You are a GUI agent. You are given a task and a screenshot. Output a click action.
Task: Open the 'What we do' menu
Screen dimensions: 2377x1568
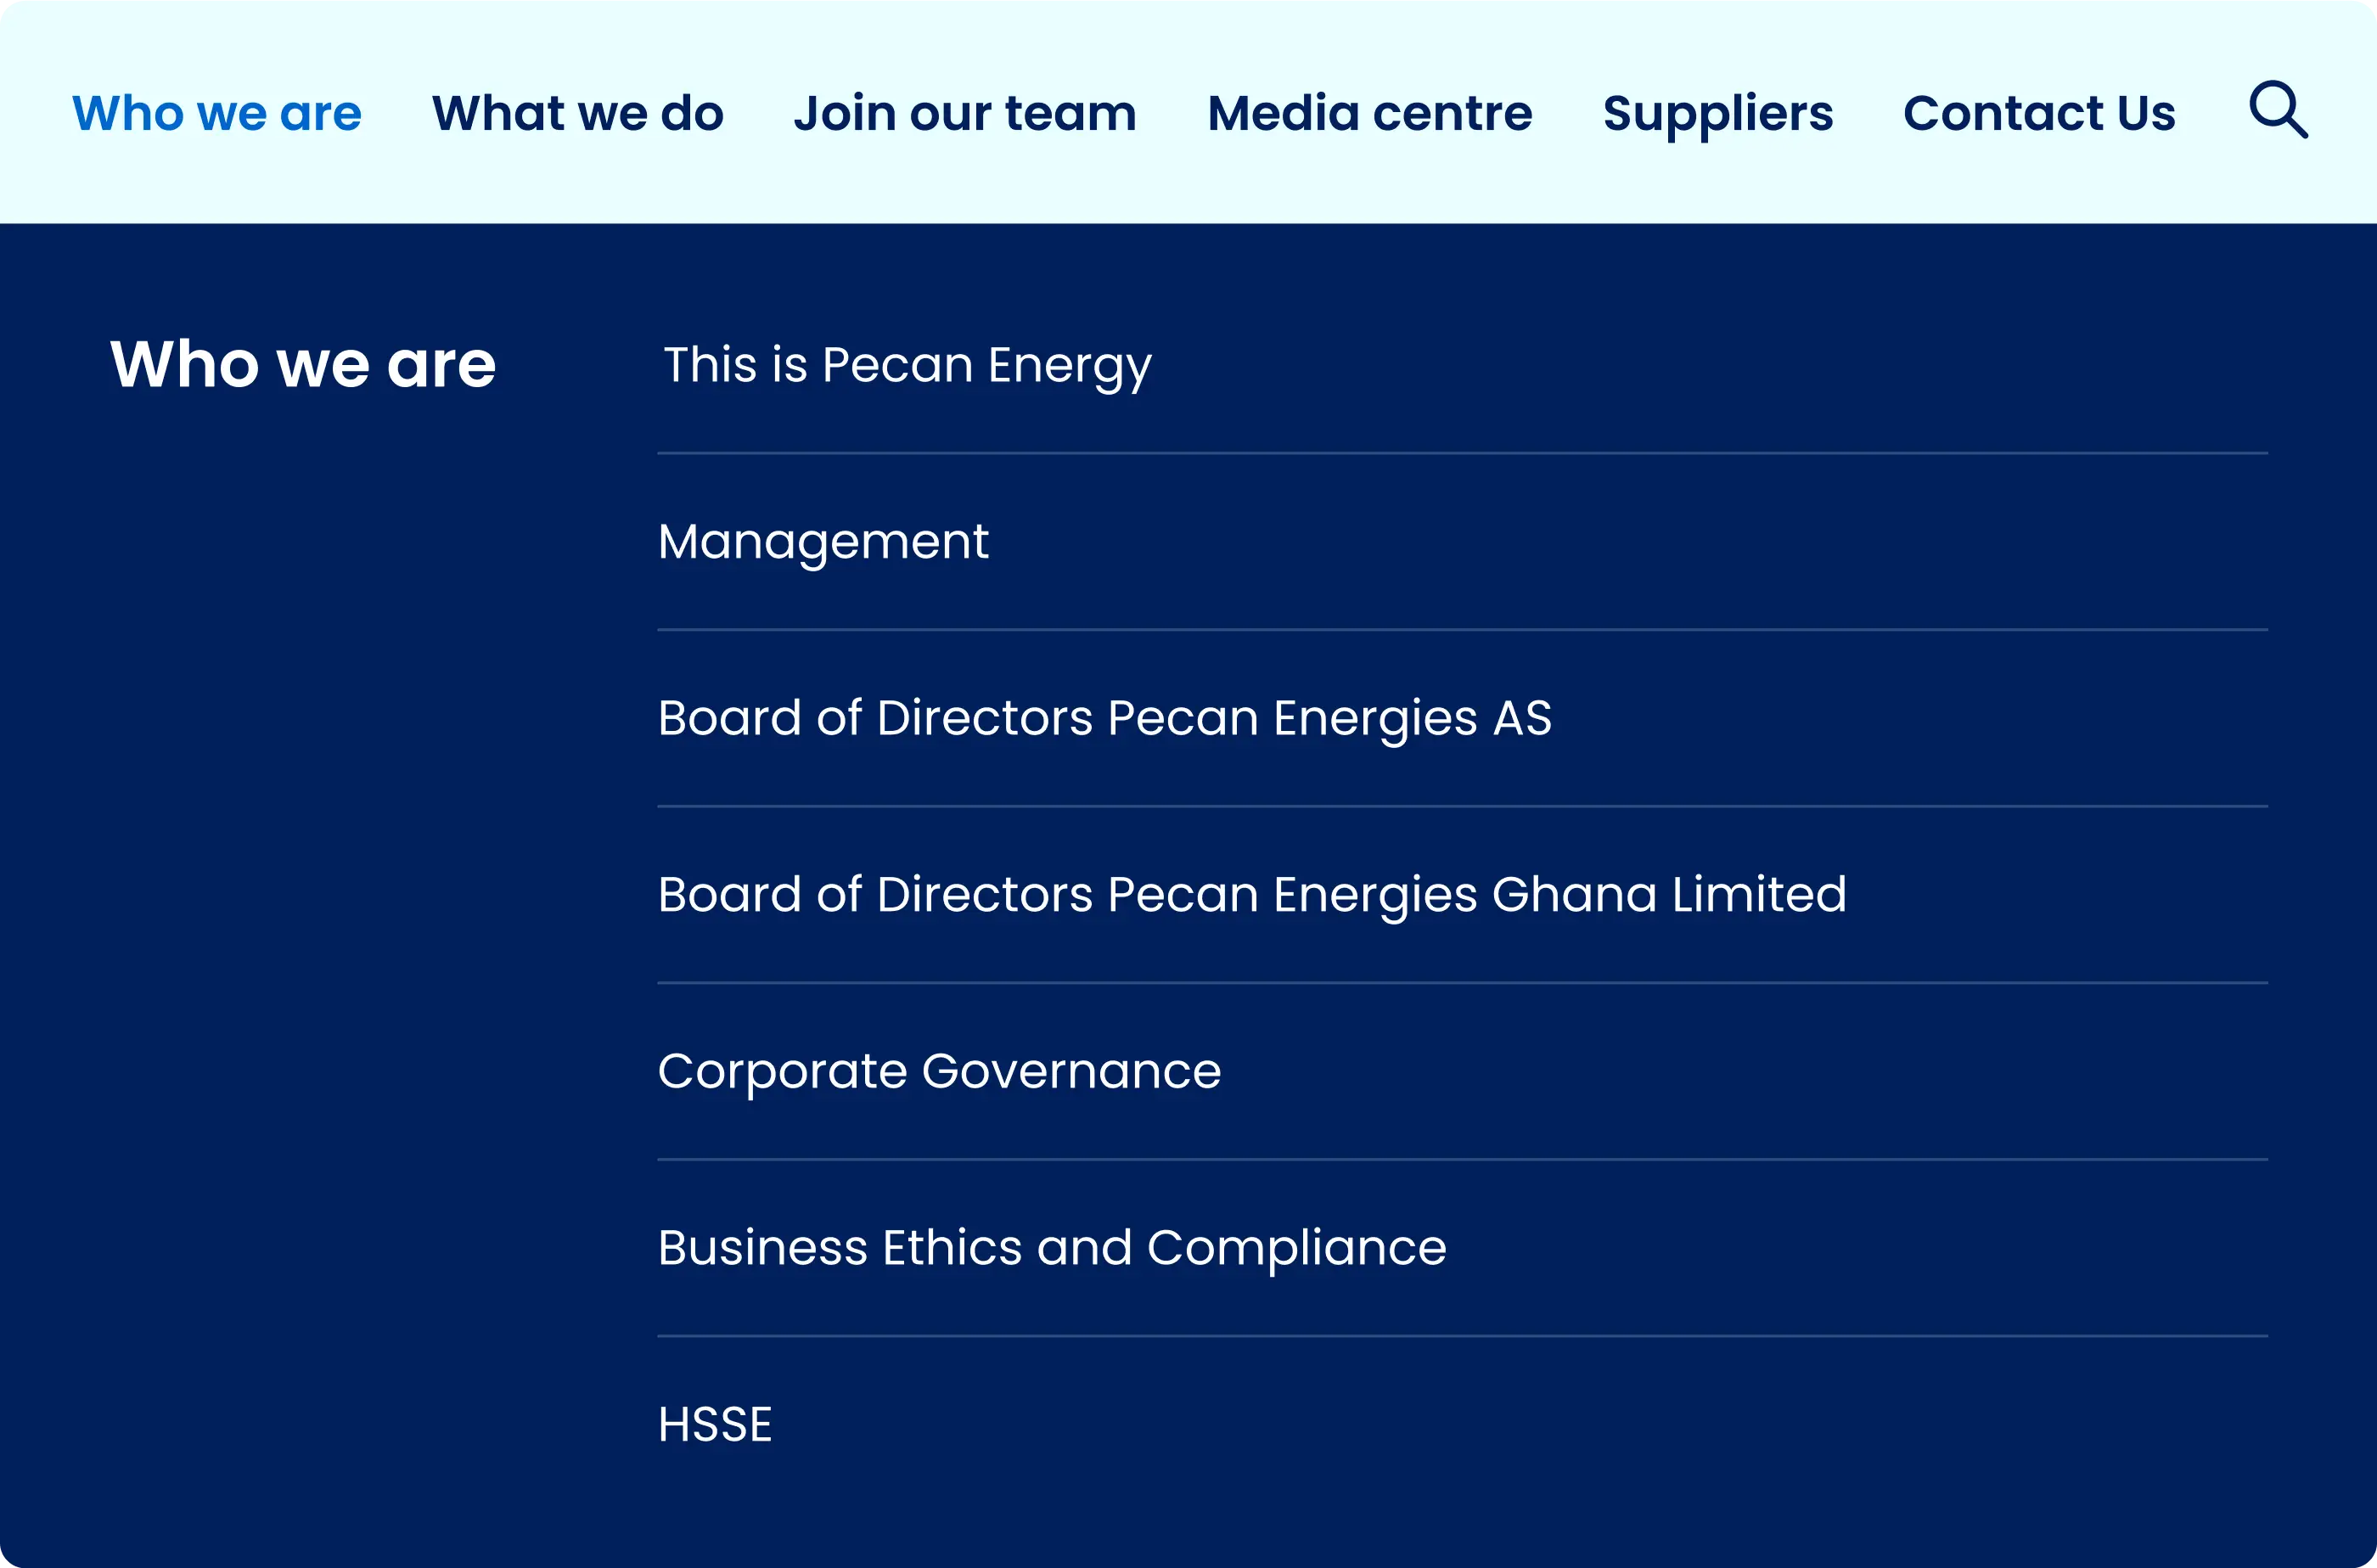577,113
